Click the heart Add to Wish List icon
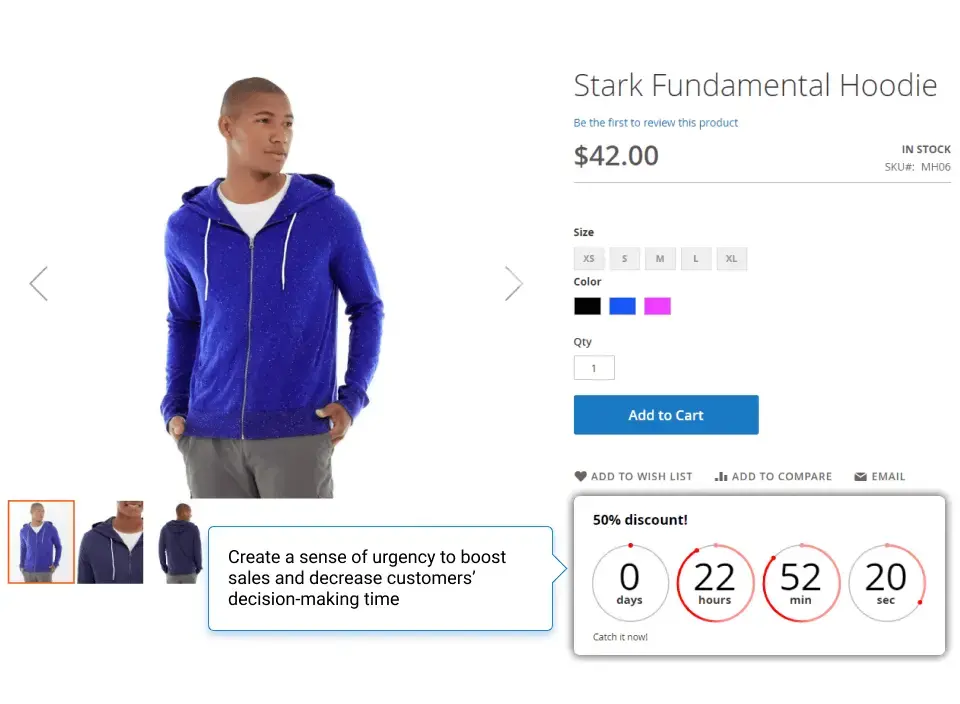 [x=580, y=477]
